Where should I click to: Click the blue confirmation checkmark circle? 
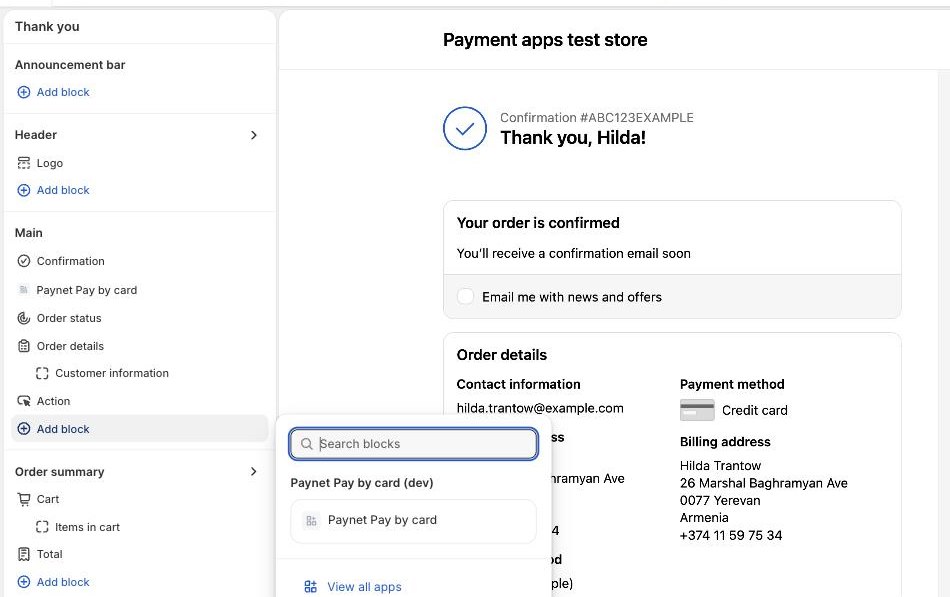click(x=465, y=128)
